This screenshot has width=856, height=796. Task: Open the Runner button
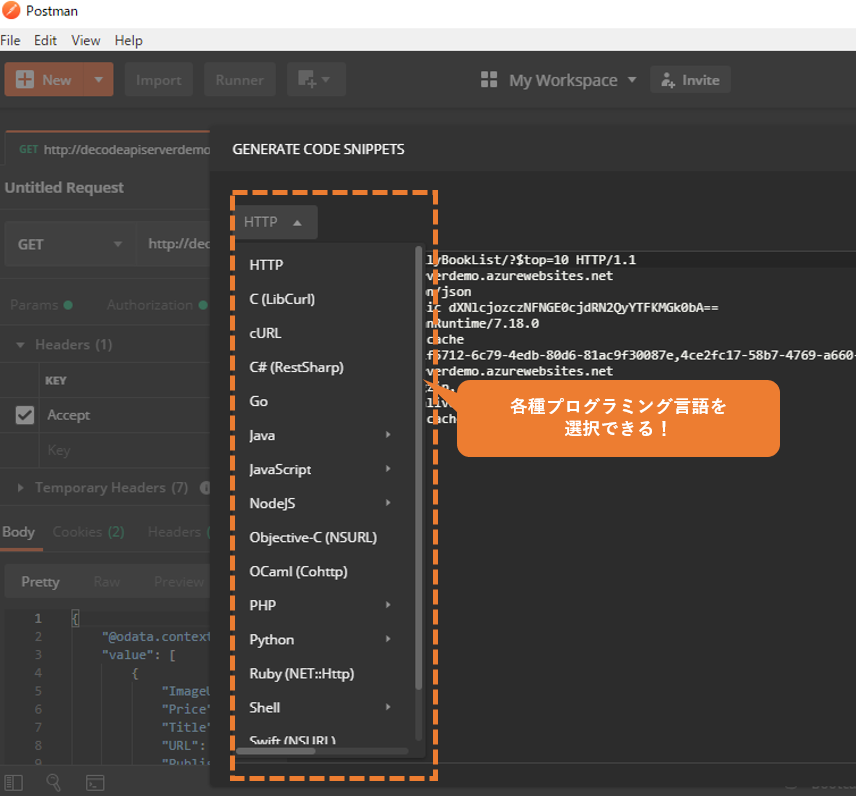click(x=240, y=80)
